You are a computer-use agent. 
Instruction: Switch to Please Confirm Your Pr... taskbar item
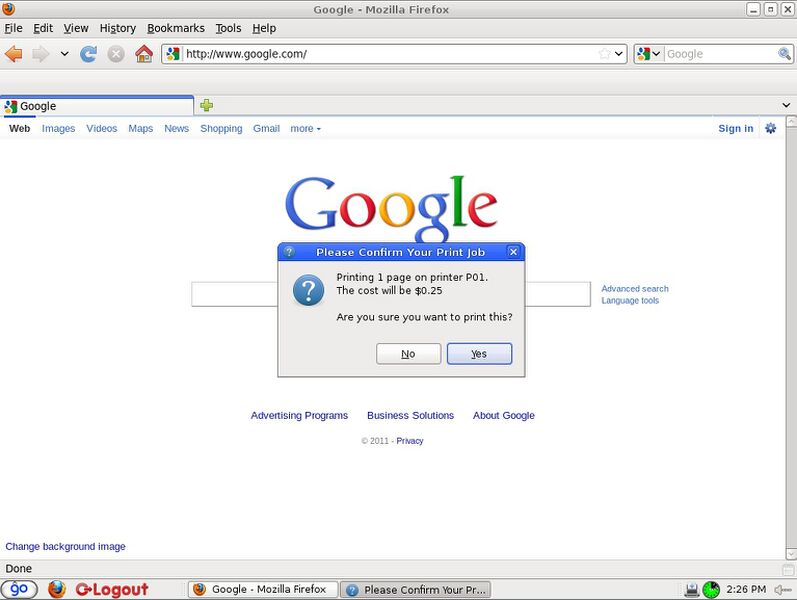pos(415,590)
